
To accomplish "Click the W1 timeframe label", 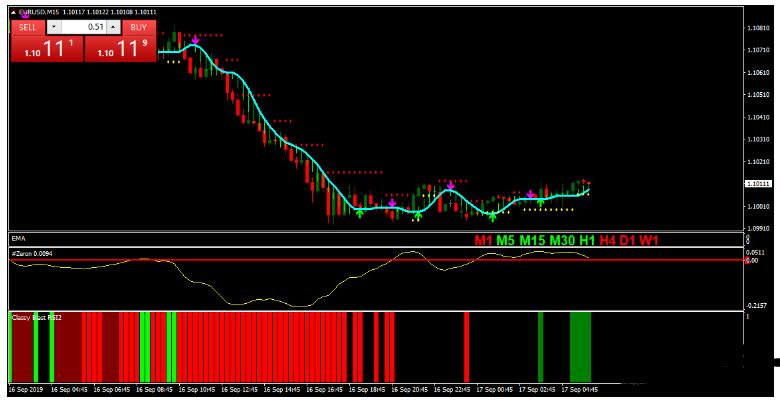I will coord(649,241).
